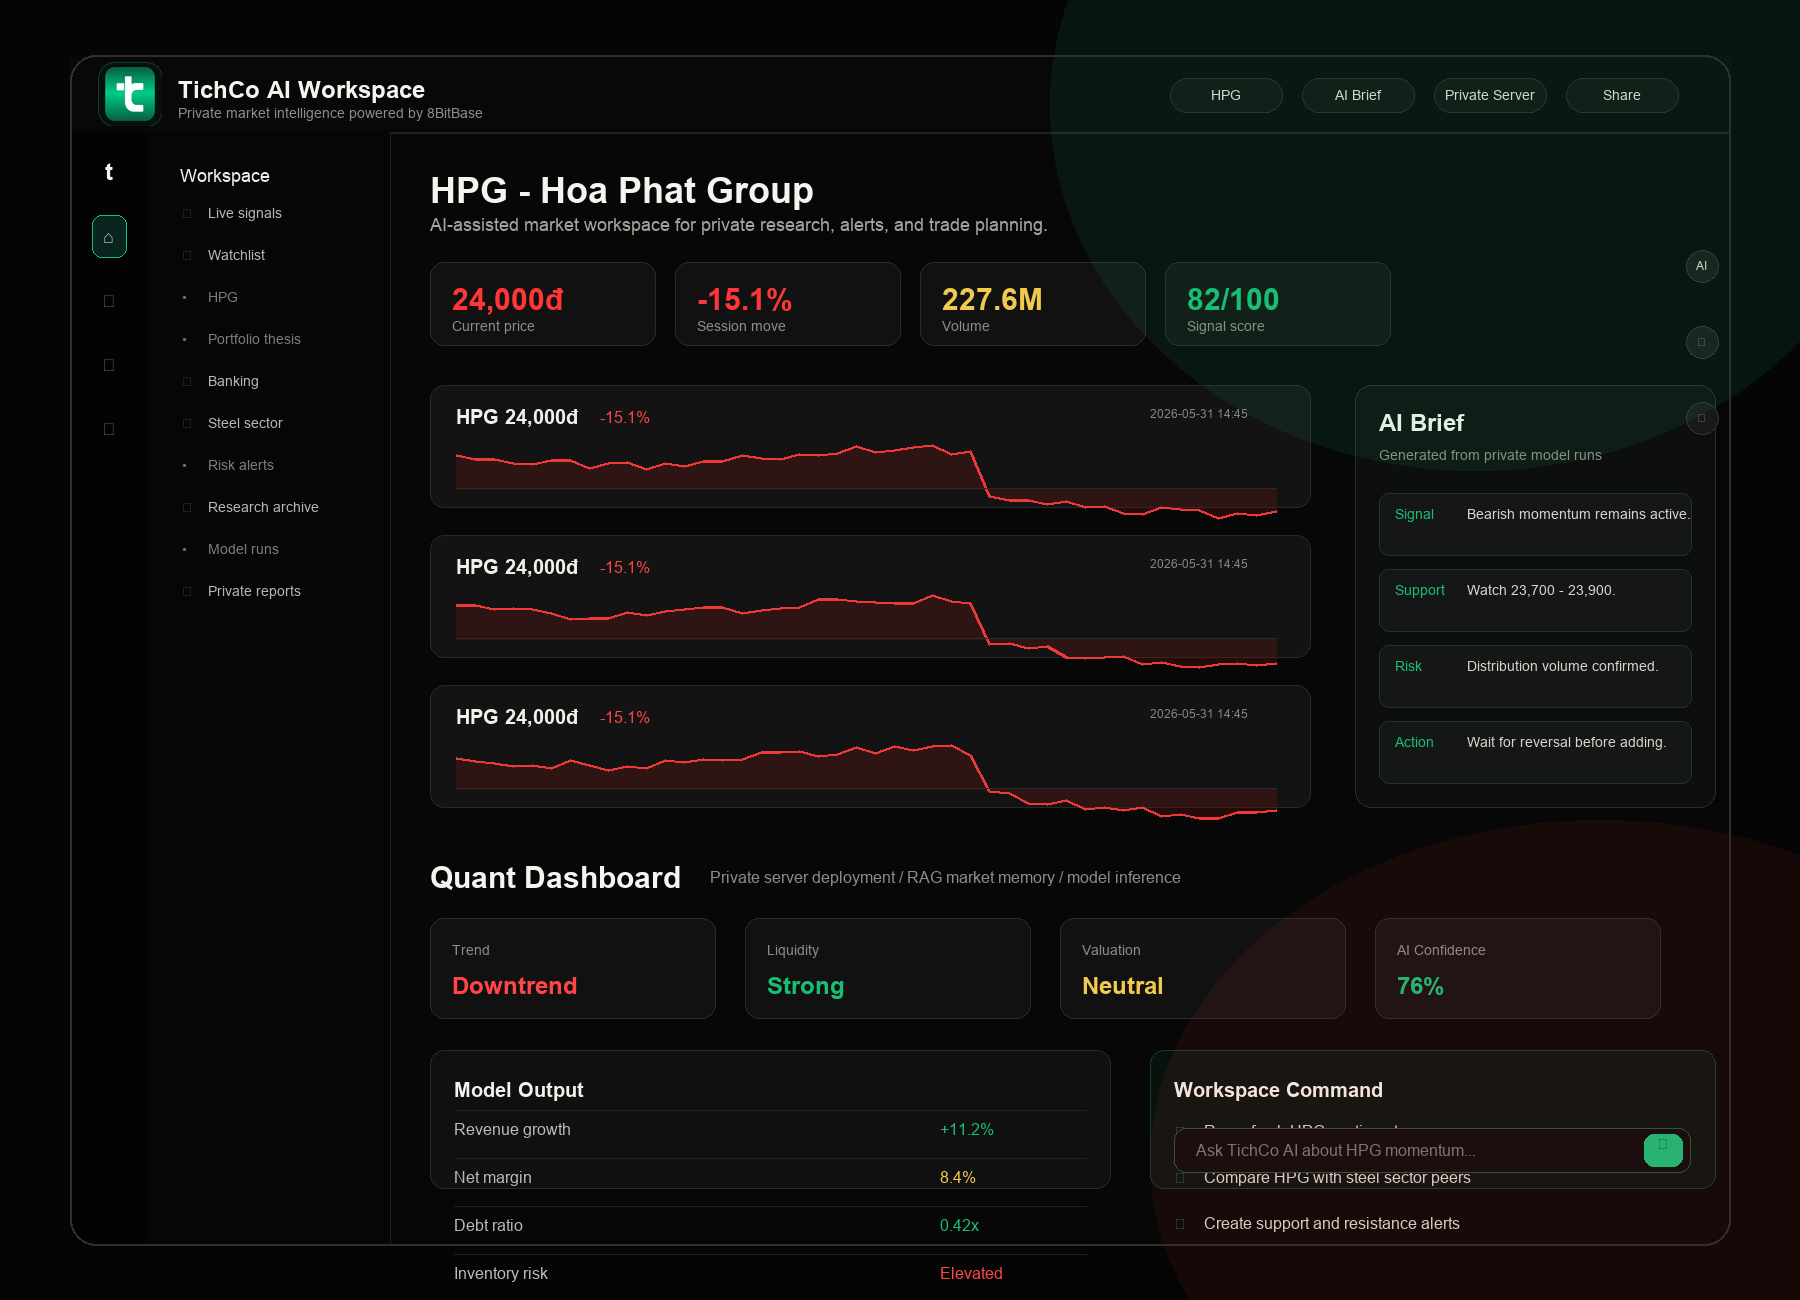1800x1300 pixels.
Task: Click 'Bearish momentum remains active.' text
Action: [1578, 514]
